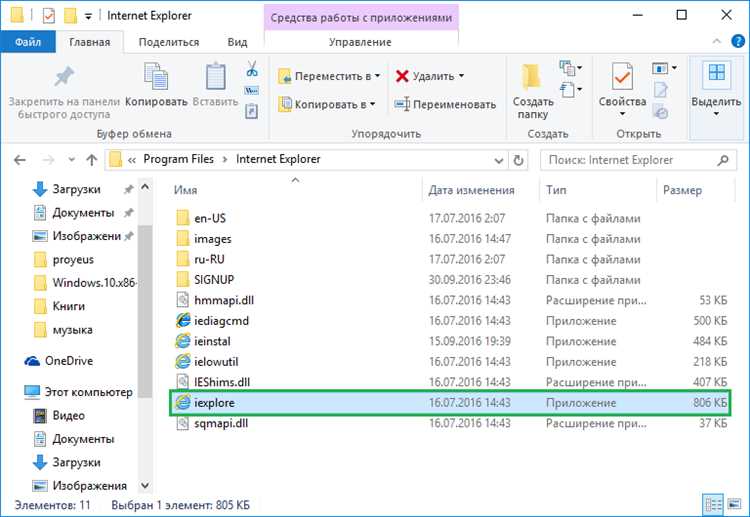
Task: Switch to the Управление tab
Action: click(360, 42)
